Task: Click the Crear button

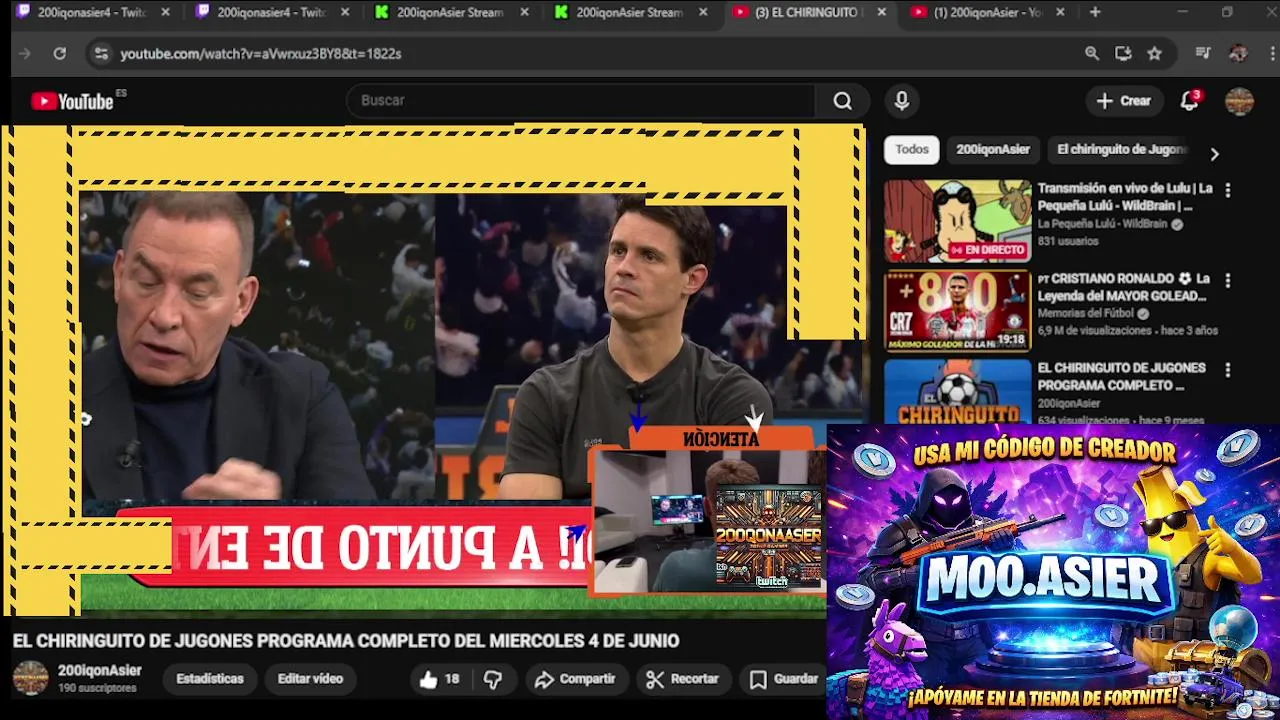Action: pos(1124,101)
